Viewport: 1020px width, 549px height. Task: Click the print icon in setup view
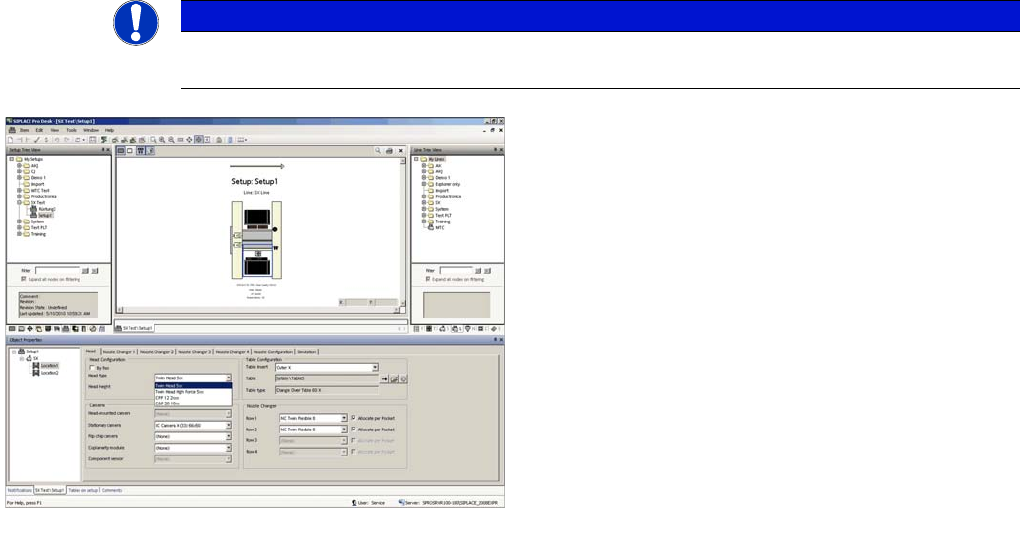point(389,150)
